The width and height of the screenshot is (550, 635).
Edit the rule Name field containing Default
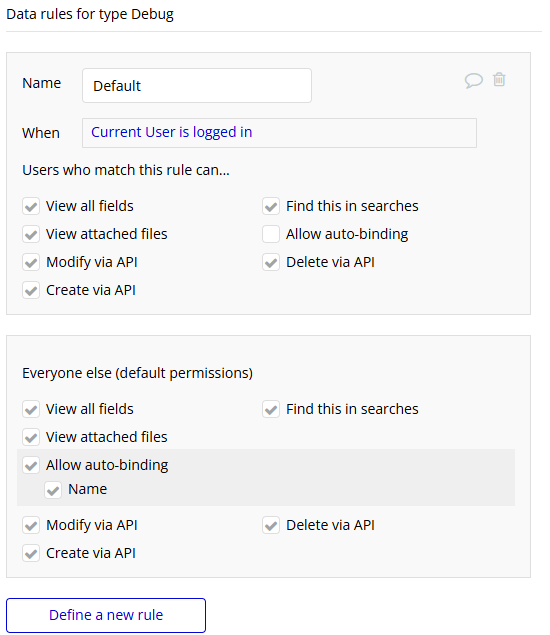coord(197,85)
